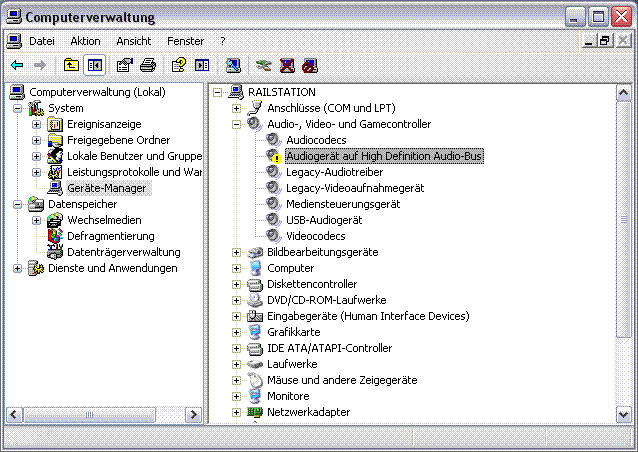
Task: Select Audiocodecs device entry
Action: (x=316, y=140)
